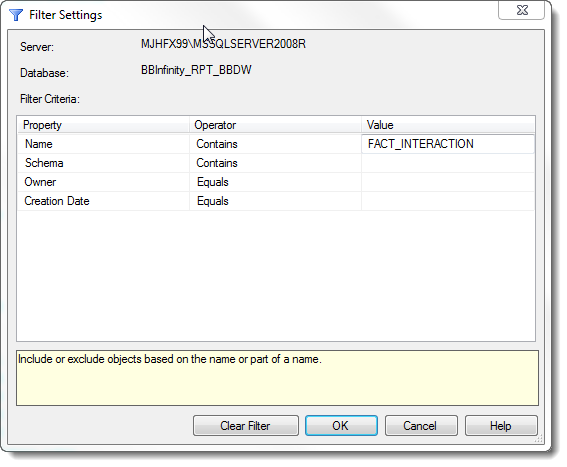Select the Name property row
The width and height of the screenshot is (567, 467).
103,144
